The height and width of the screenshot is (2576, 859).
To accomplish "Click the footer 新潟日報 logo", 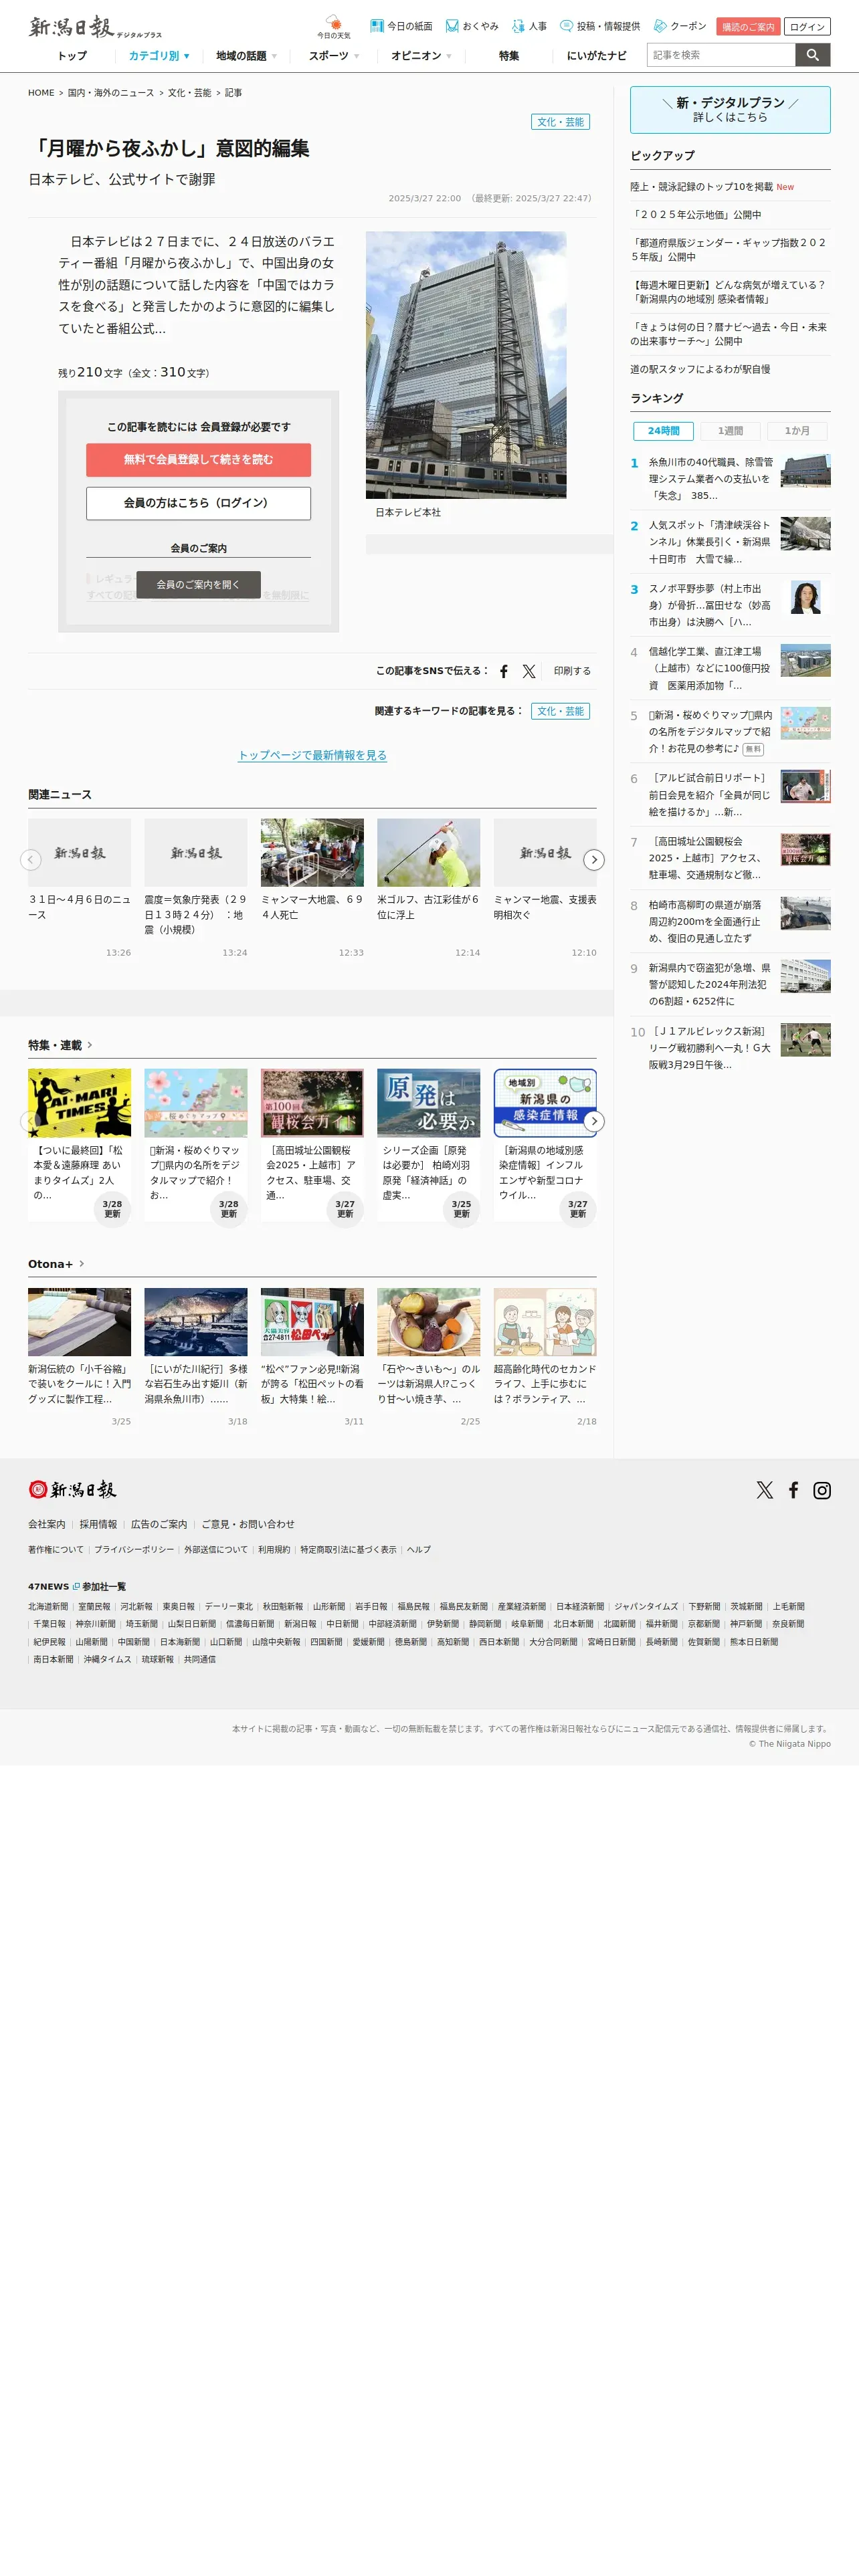I will [72, 1490].
